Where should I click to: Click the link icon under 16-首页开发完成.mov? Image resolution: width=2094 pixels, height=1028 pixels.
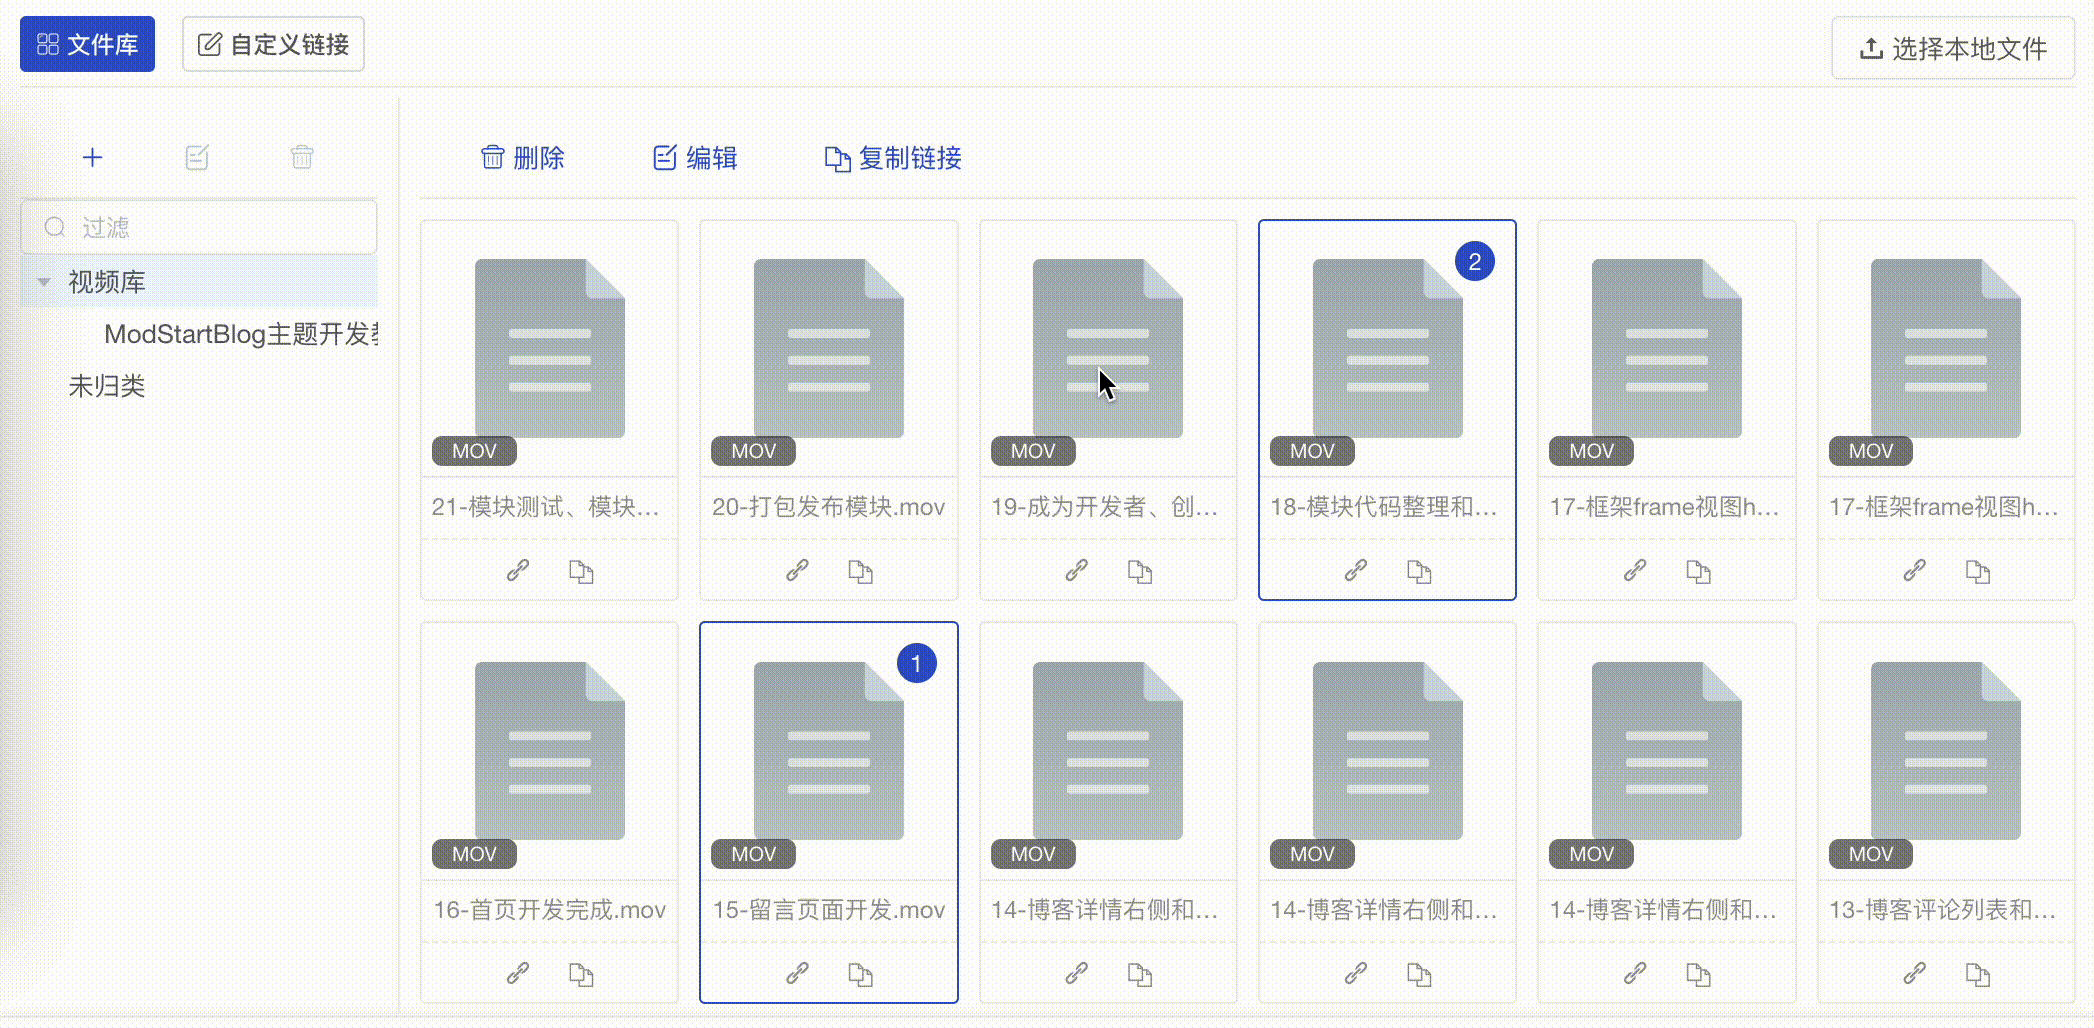pos(518,973)
